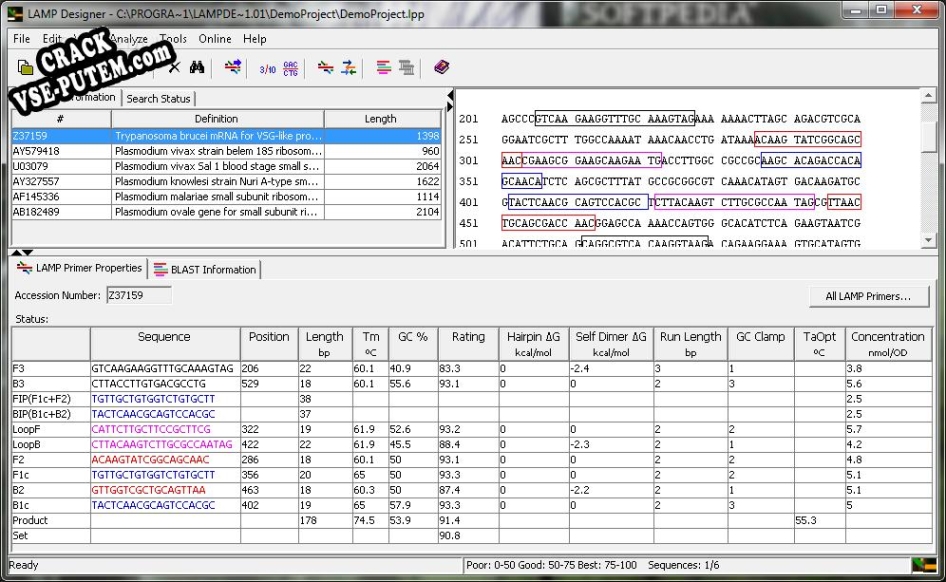The height and width of the screenshot is (582, 946).
Task: Open the Online menu
Action: [x=215, y=39]
